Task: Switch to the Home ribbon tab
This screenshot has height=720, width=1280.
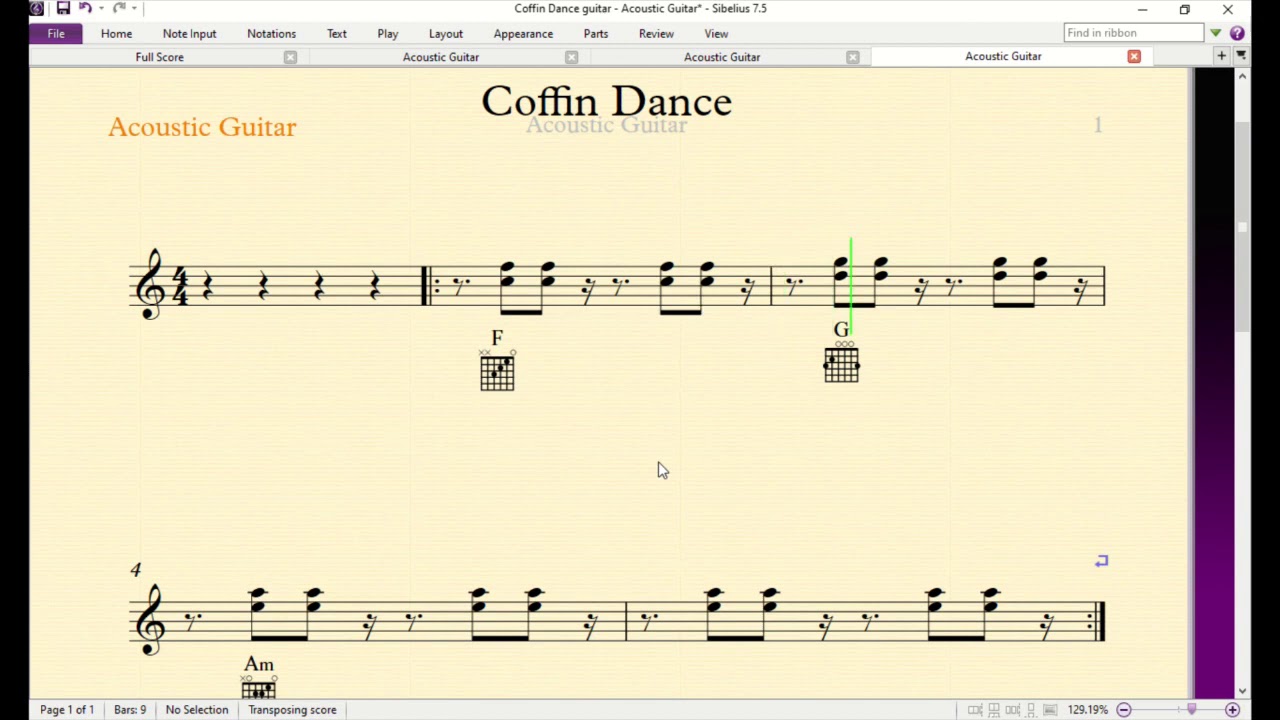Action: click(116, 34)
